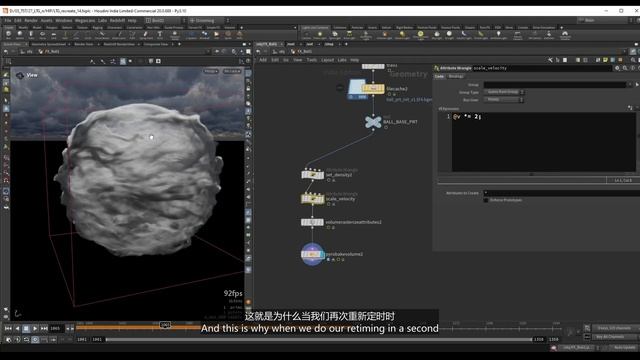Select the set_density2 wrangle node

pos(313,175)
